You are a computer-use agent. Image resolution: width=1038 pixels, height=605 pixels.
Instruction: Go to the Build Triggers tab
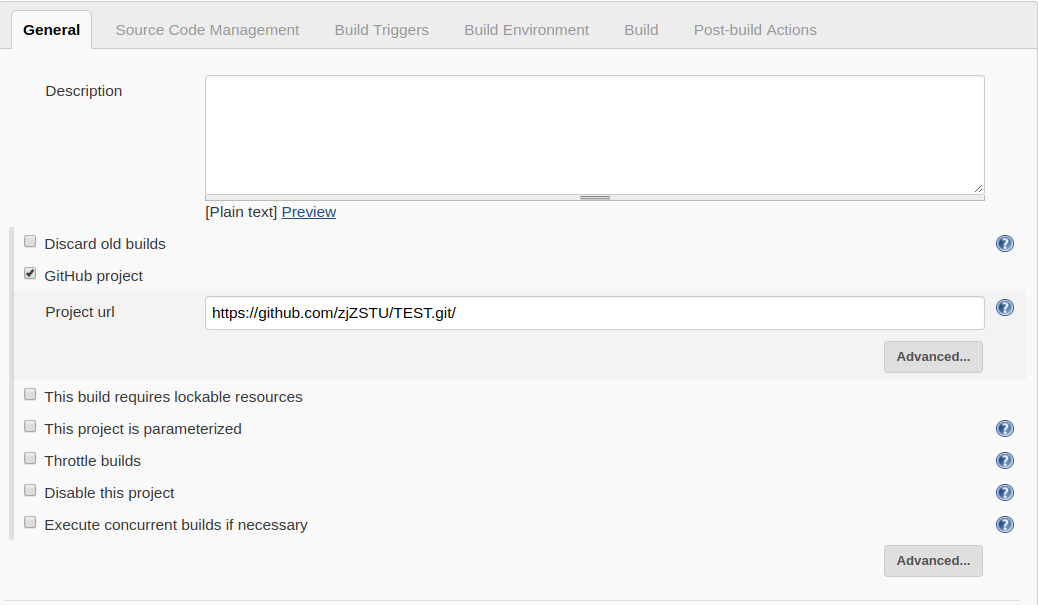(381, 30)
